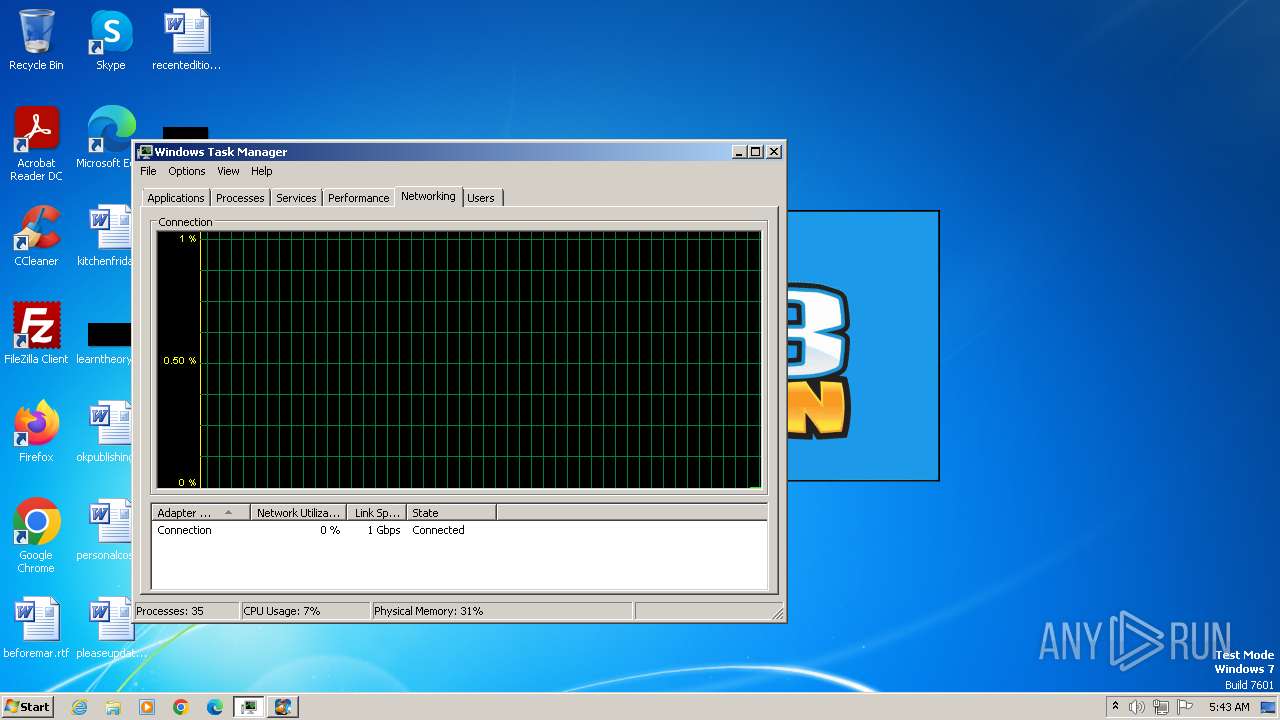Image resolution: width=1280 pixels, height=720 pixels.
Task: Open the Options menu in Task Manager
Action: click(187, 171)
